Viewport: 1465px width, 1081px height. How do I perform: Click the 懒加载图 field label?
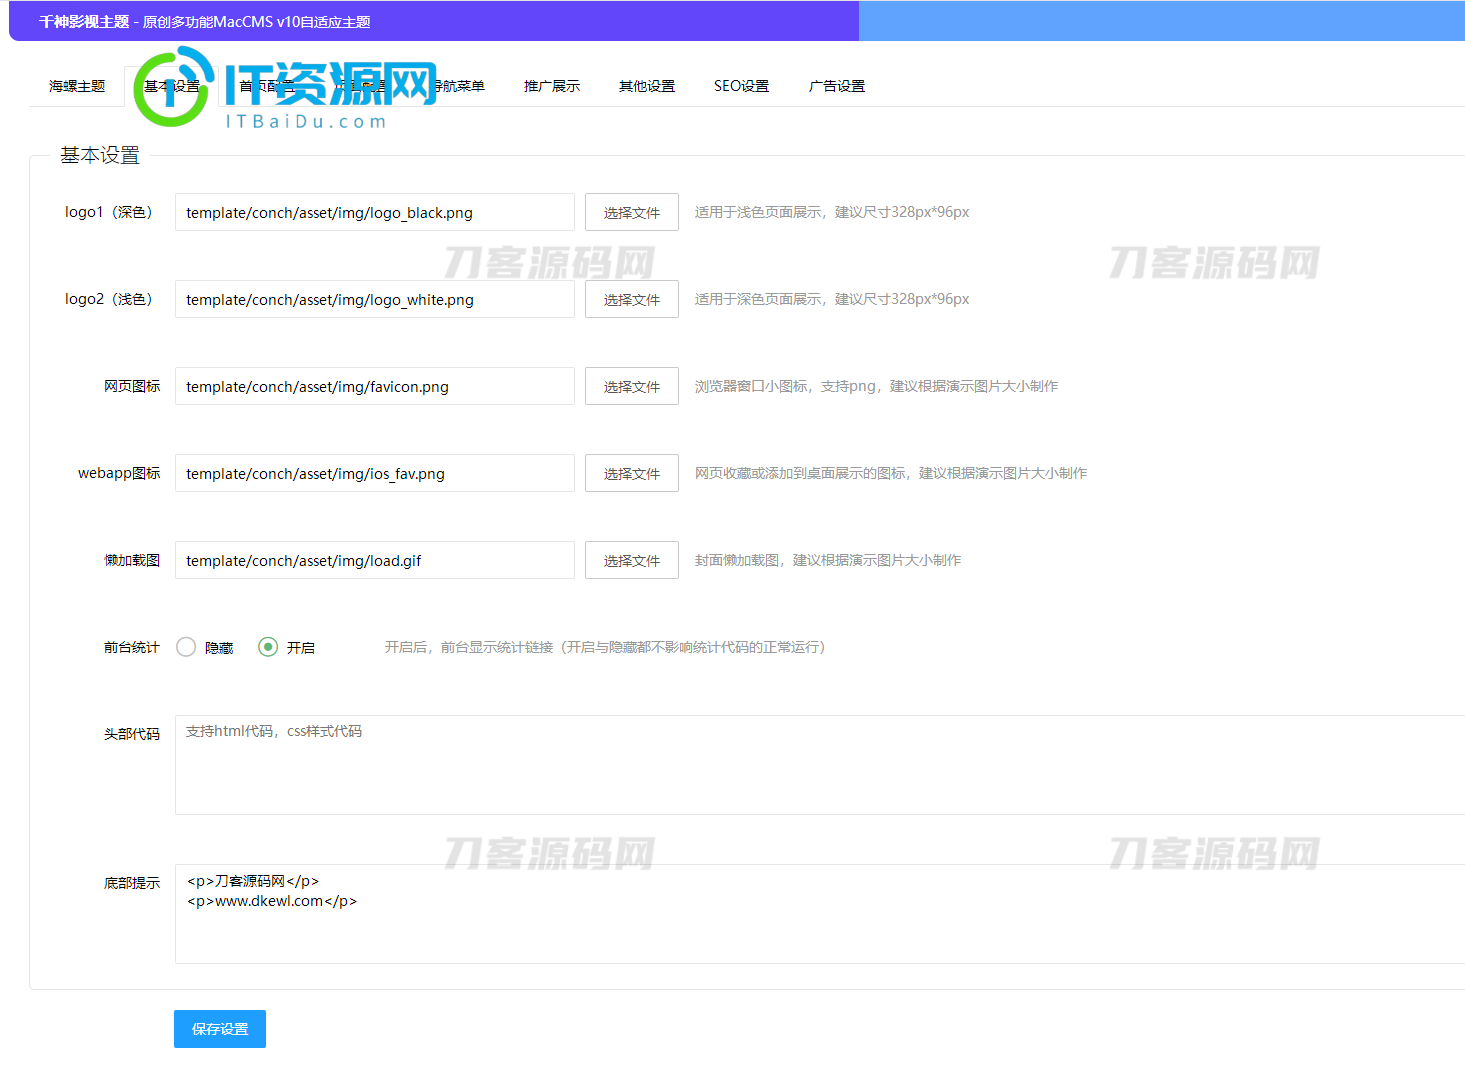(x=132, y=560)
